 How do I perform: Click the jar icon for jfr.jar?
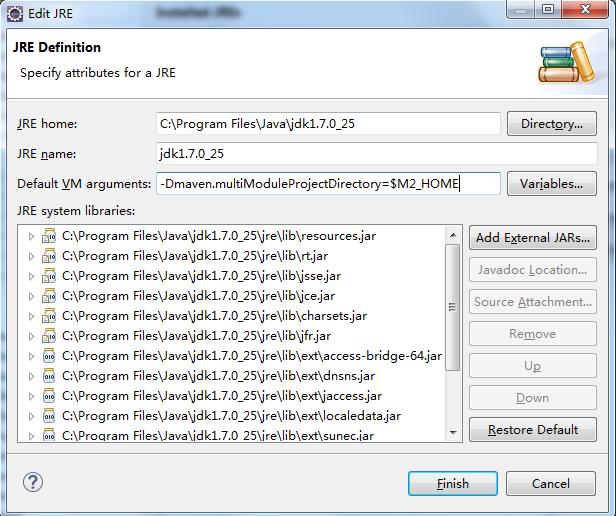coord(49,336)
